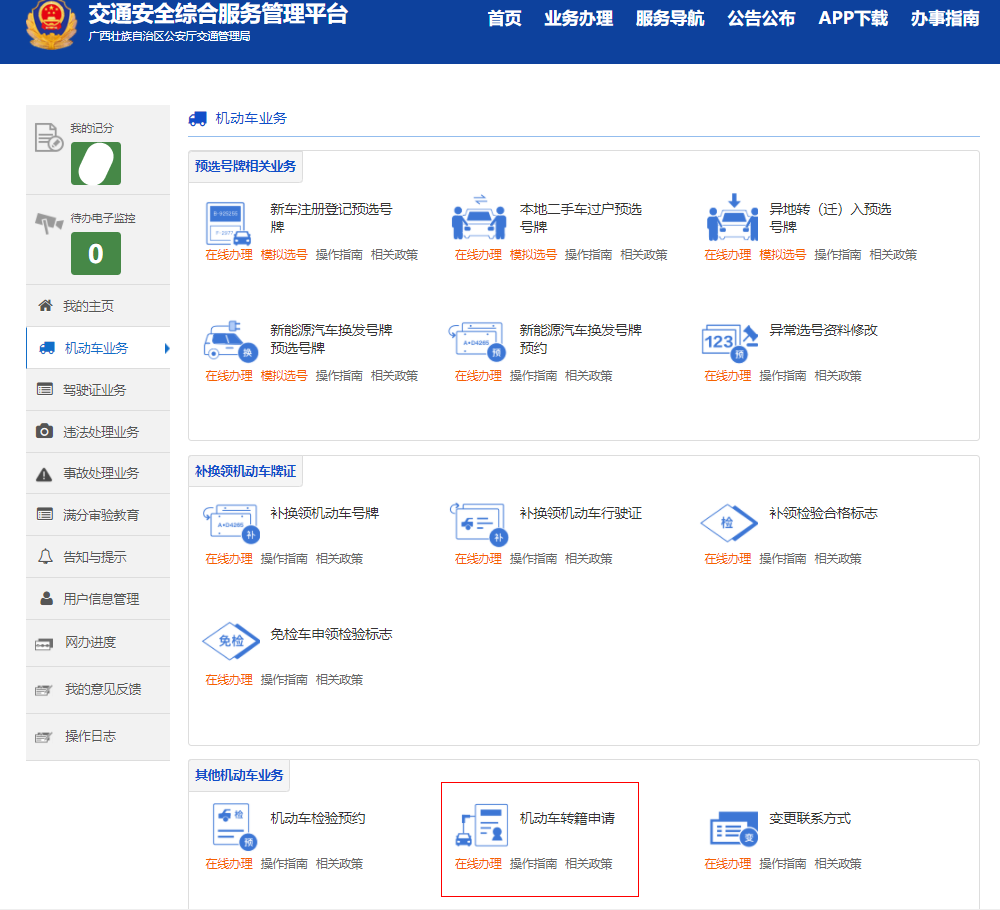
Task: Open the 异地转（迁）入预选号牌 service icon
Action: 733,225
